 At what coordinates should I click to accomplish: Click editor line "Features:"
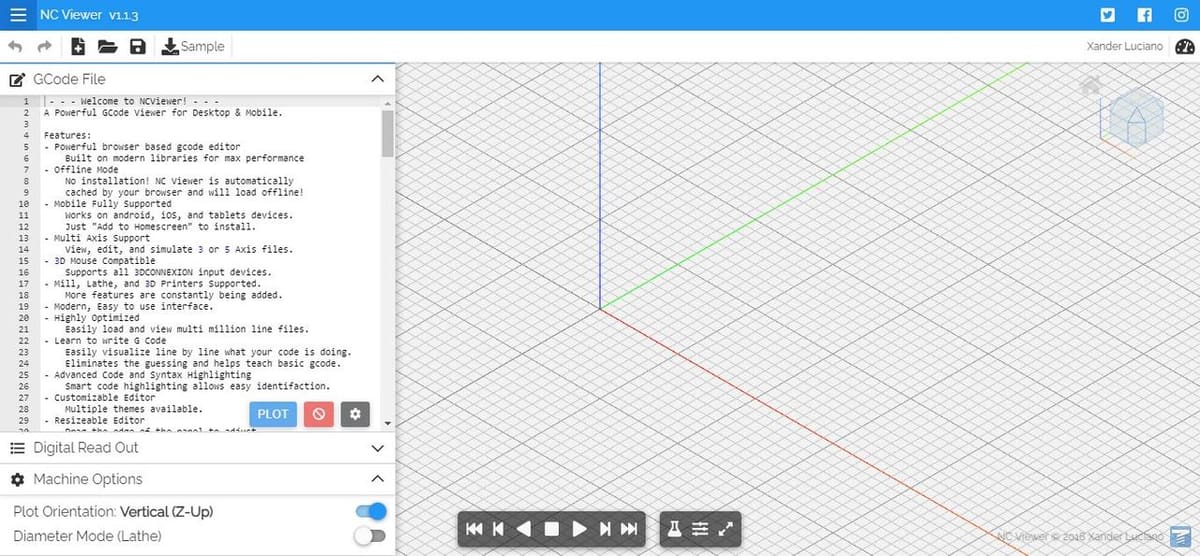(68, 135)
